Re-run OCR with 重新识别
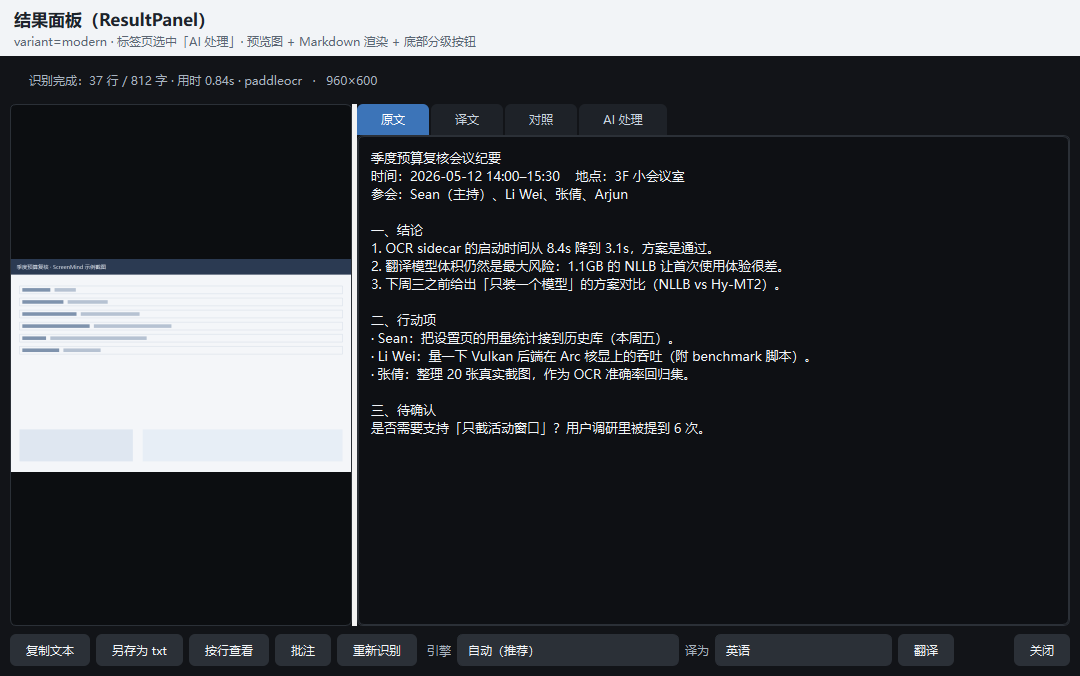Viewport: 1080px width, 676px height. [x=377, y=651]
